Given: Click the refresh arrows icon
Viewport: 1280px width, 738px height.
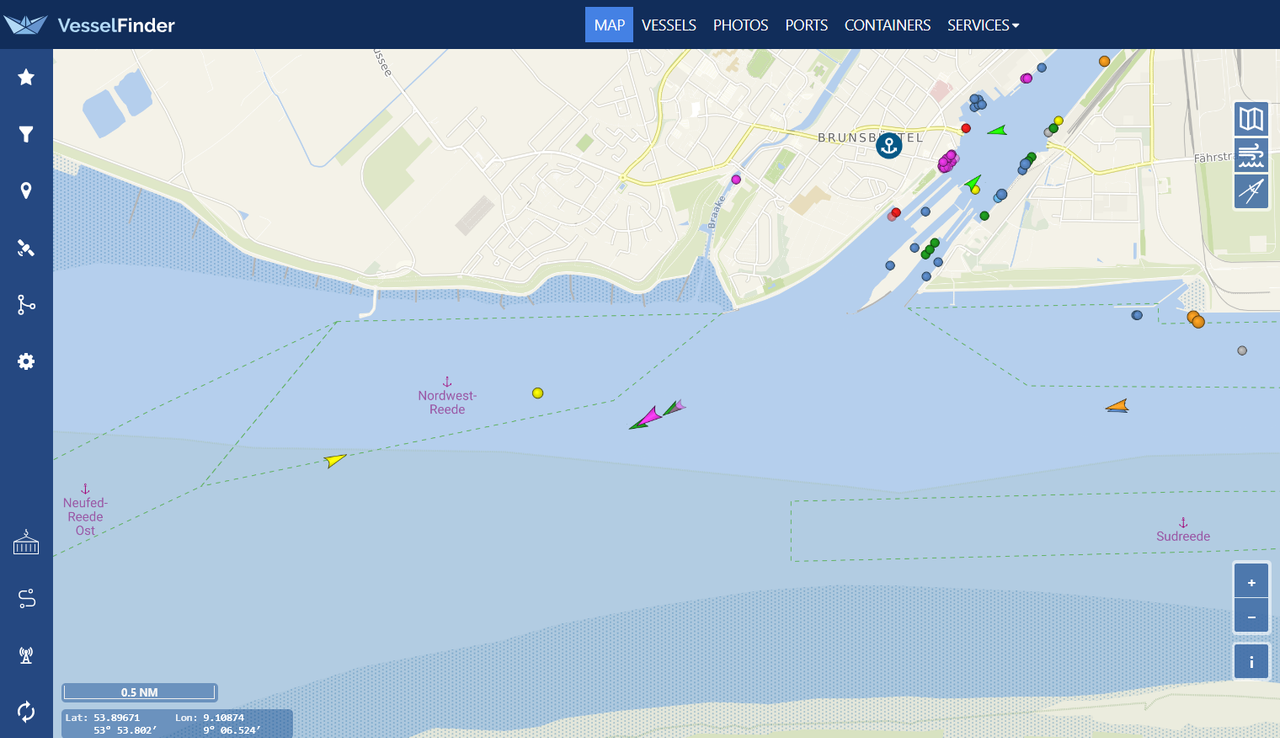Looking at the screenshot, I should pyautogui.click(x=26, y=712).
